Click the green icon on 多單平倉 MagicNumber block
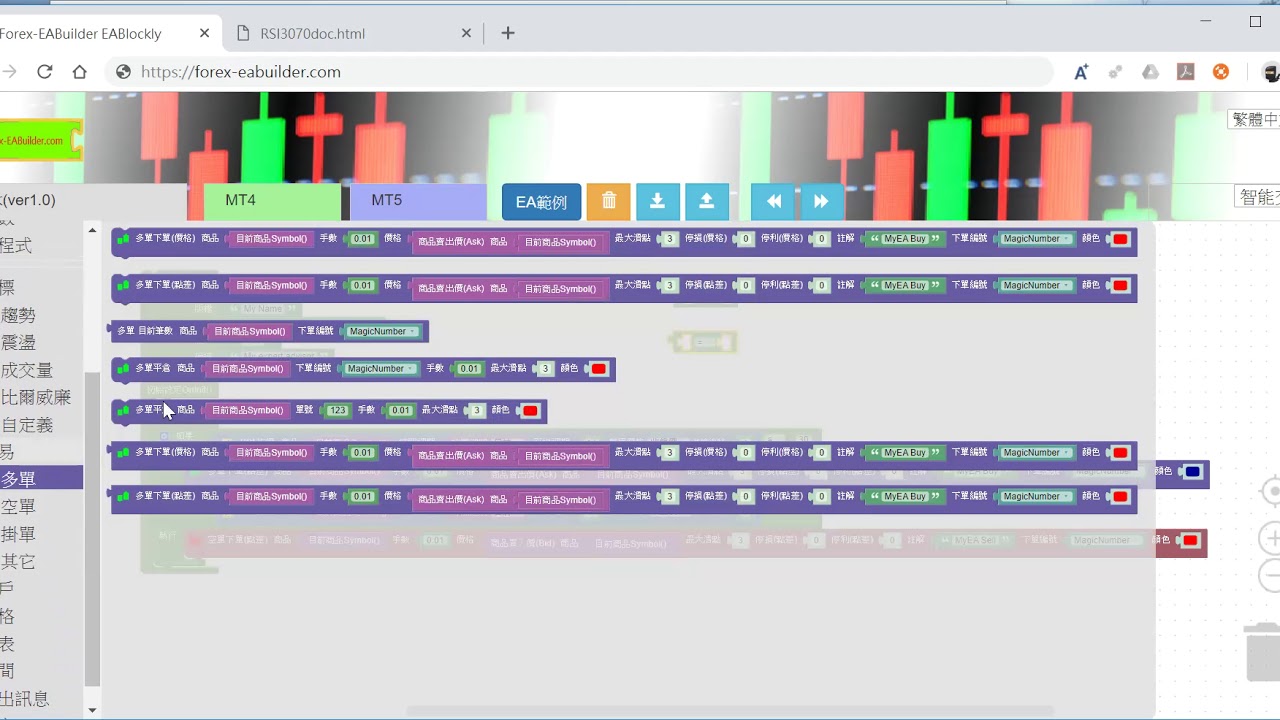The image size is (1280, 720). point(123,368)
